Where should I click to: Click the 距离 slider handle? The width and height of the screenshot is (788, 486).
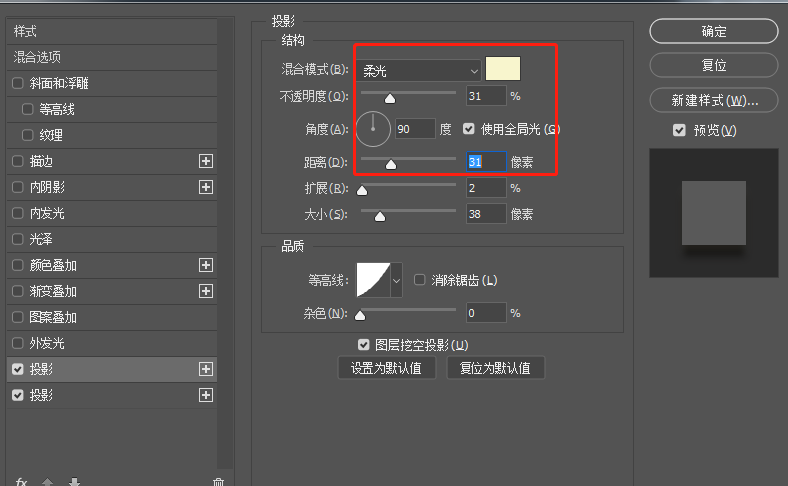point(390,164)
